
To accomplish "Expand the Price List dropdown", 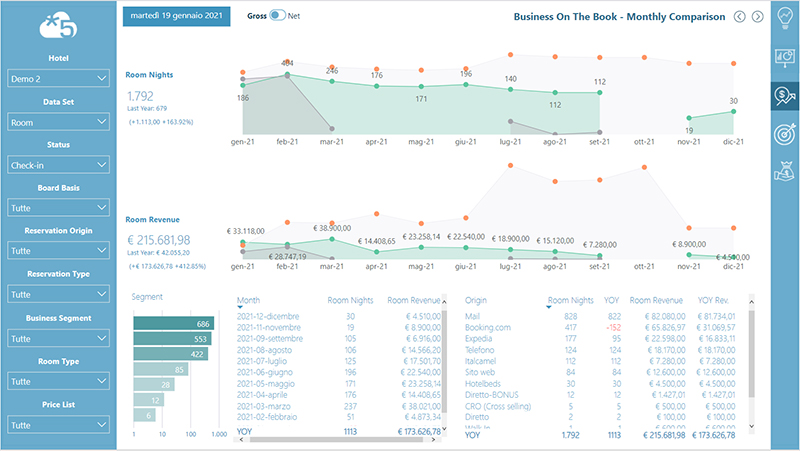I will pyautogui.click(x=58, y=425).
